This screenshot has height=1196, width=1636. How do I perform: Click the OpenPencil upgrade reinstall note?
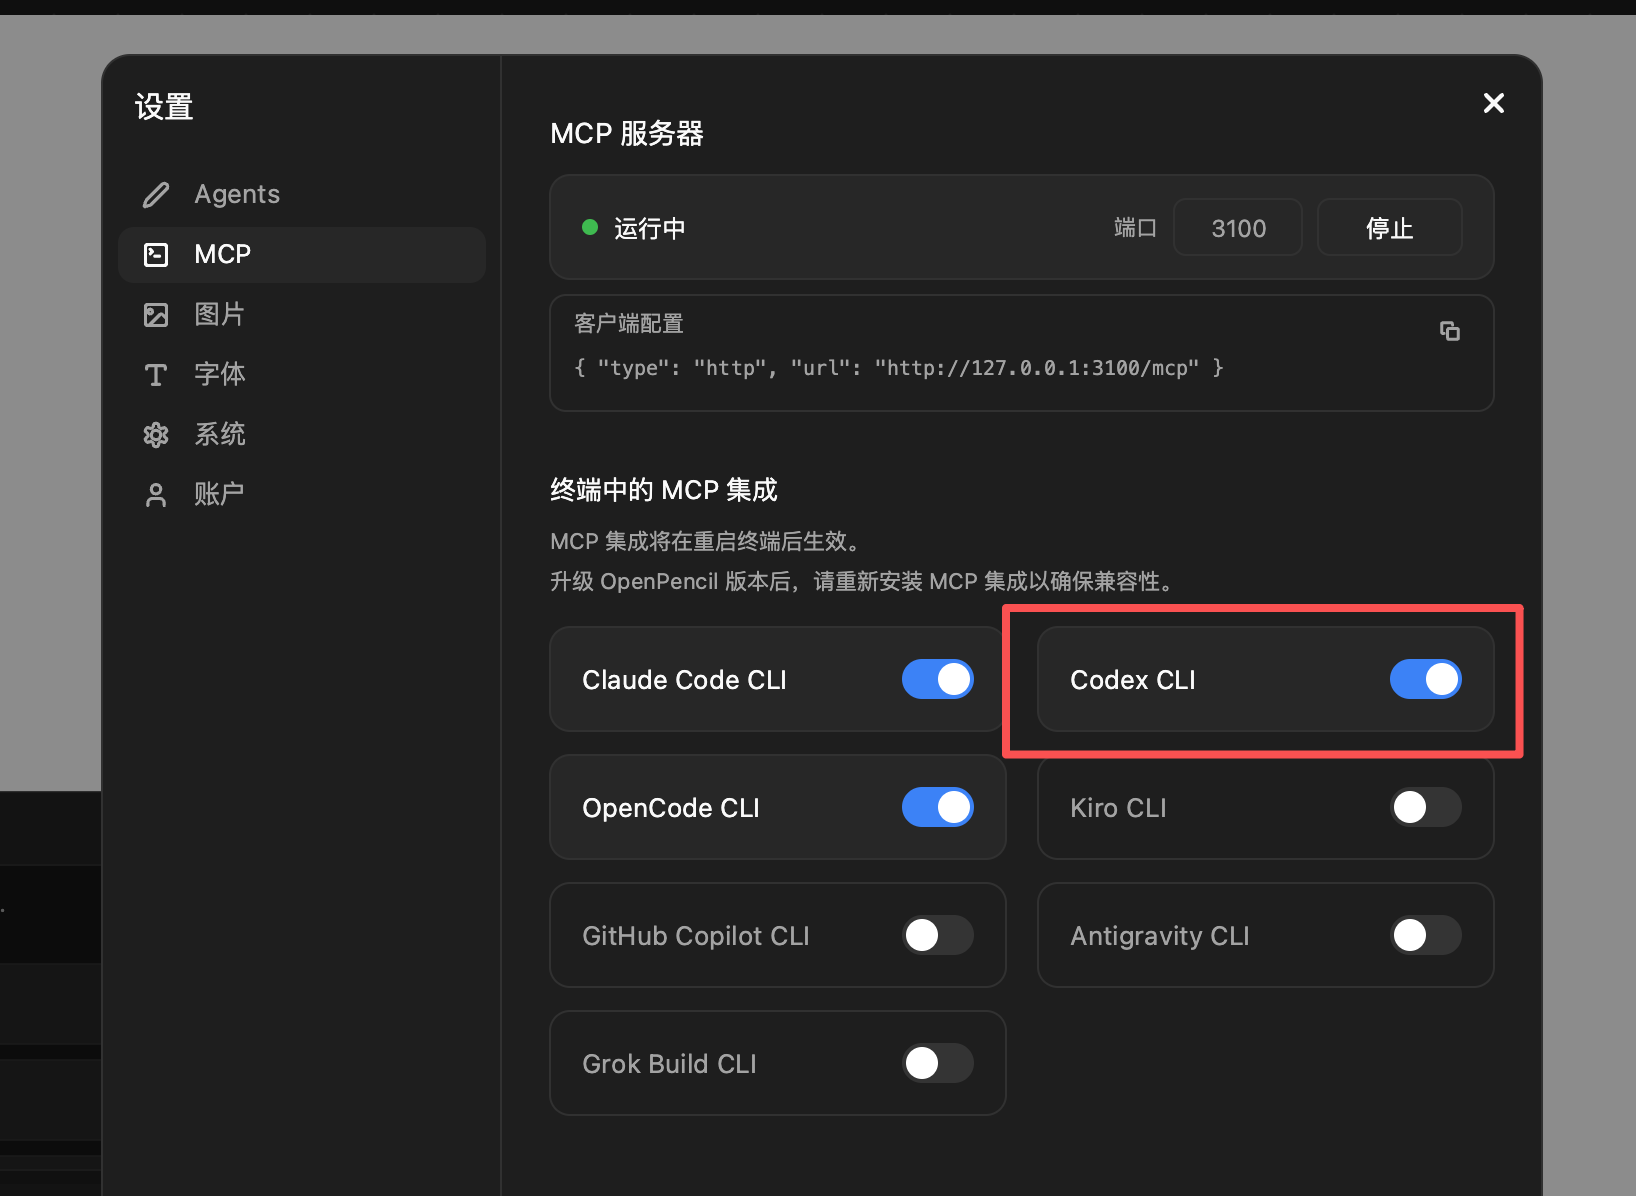click(863, 581)
